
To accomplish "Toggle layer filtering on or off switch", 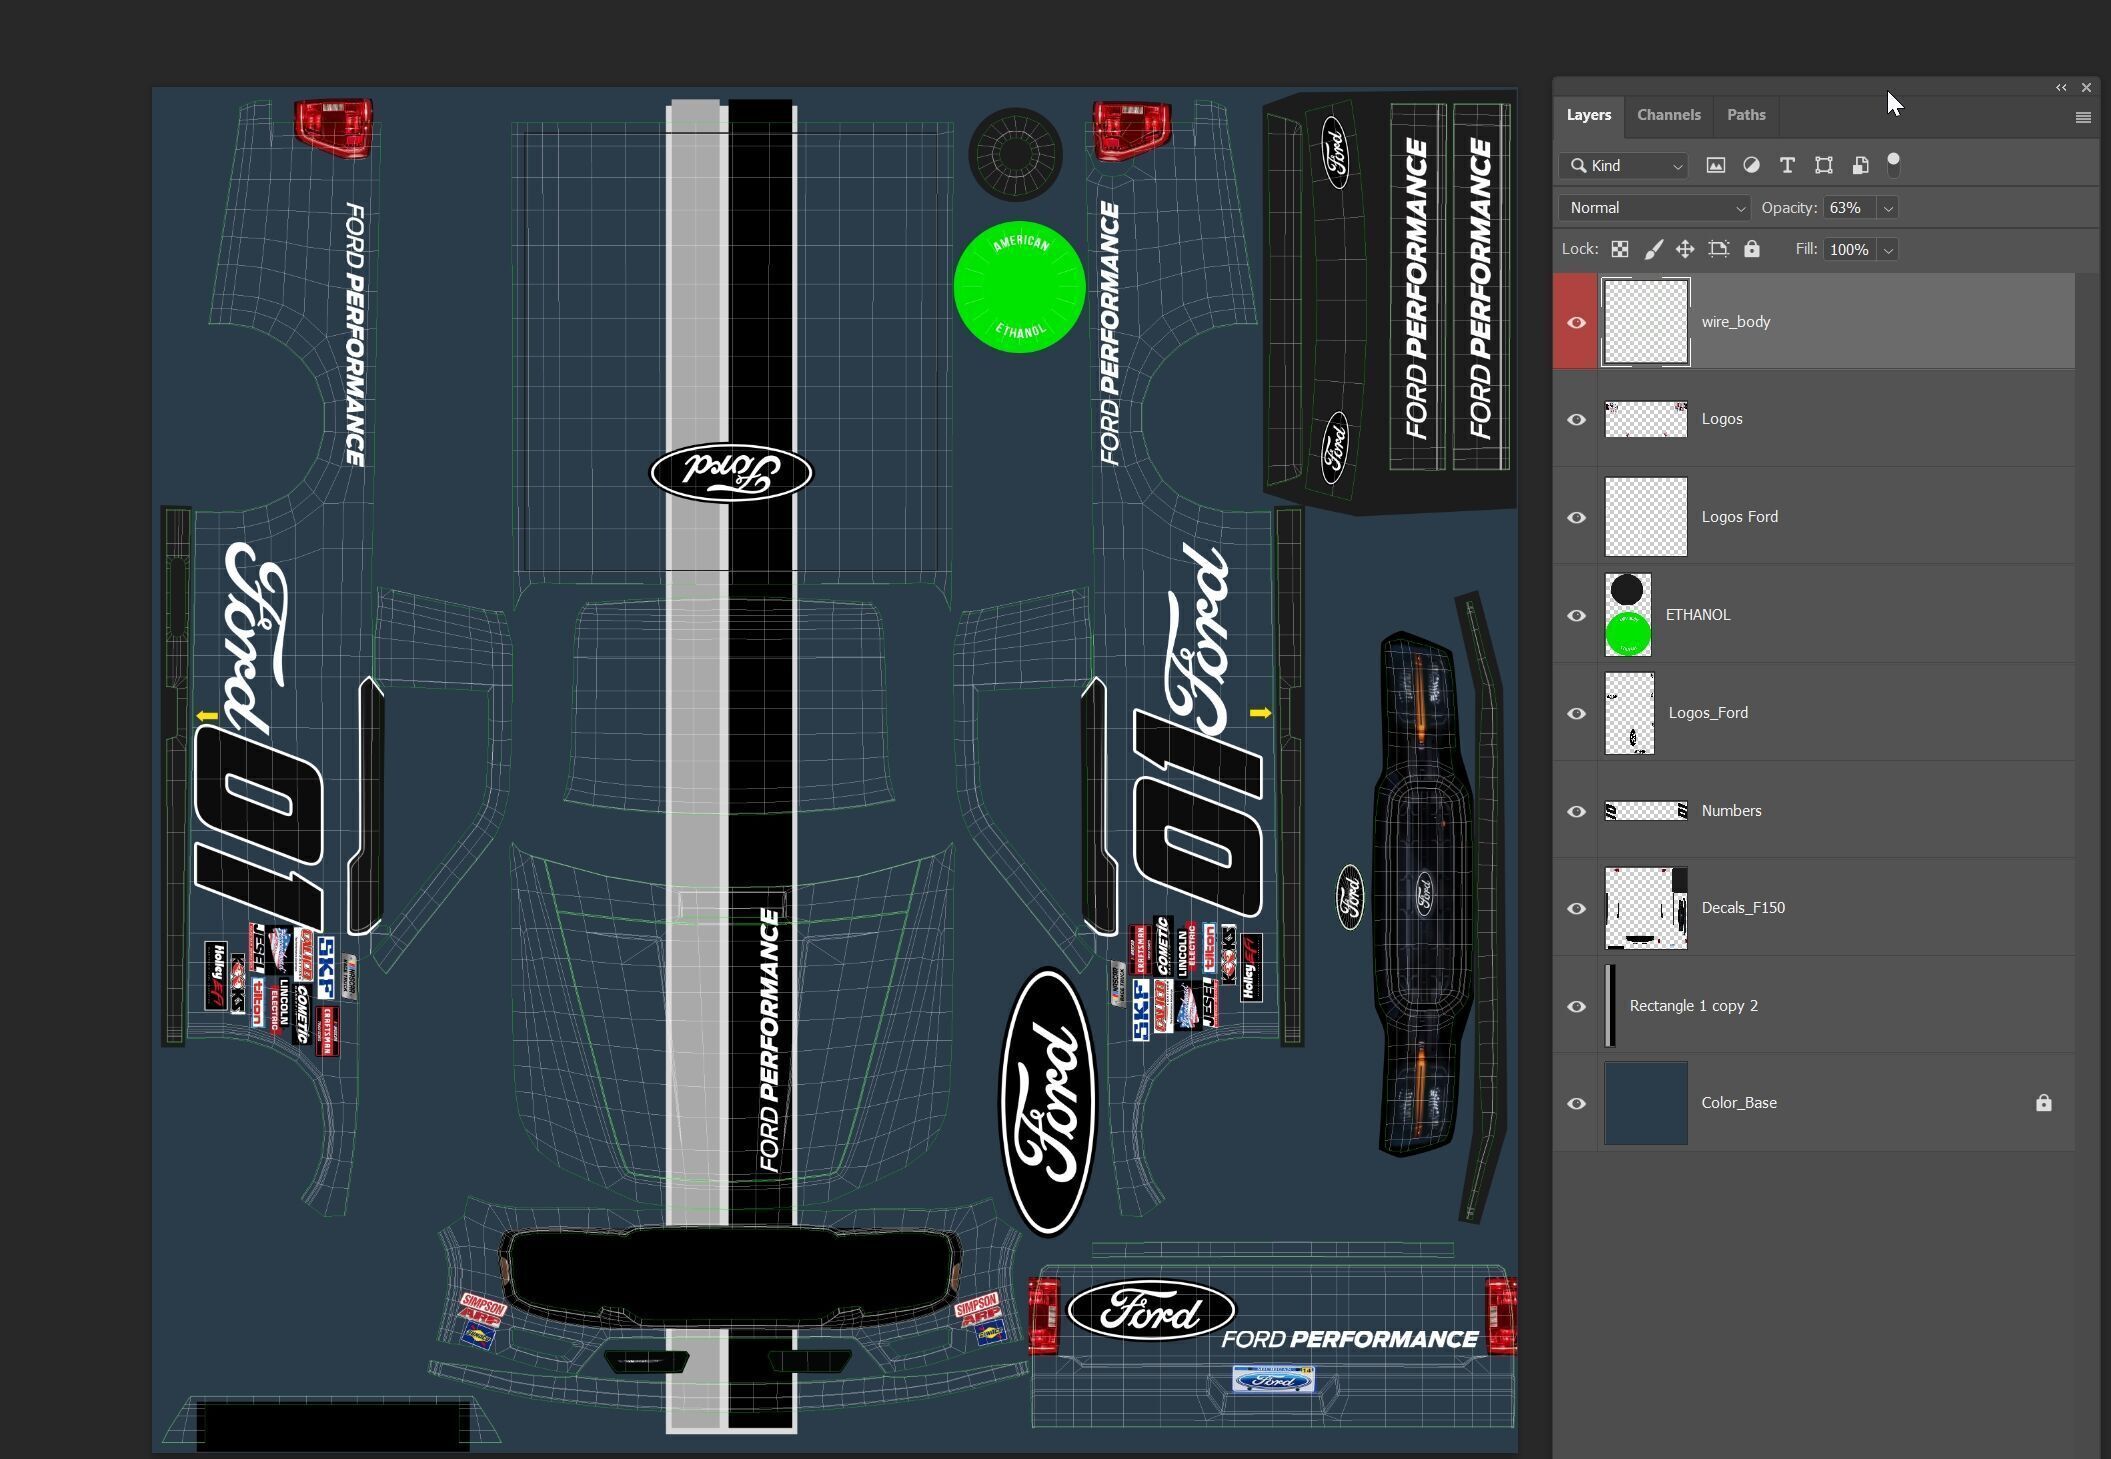I will (1893, 164).
